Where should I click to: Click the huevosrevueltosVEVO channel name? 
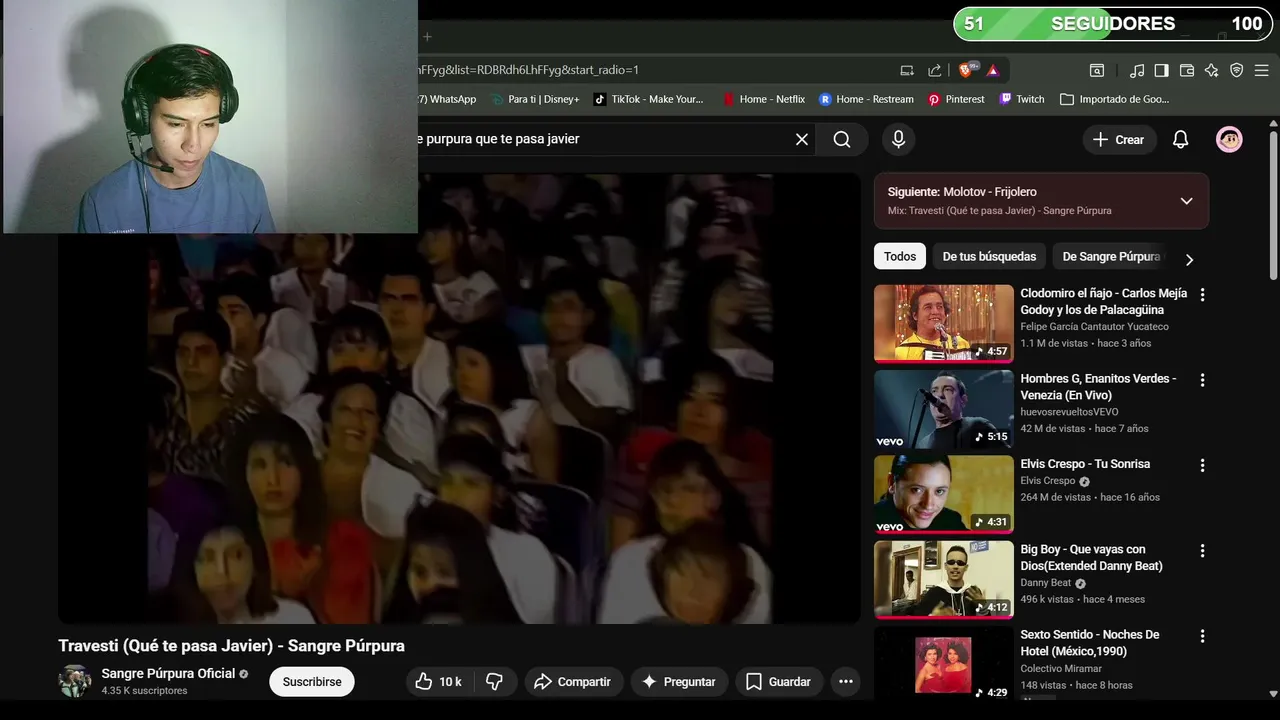pyautogui.click(x=1069, y=412)
